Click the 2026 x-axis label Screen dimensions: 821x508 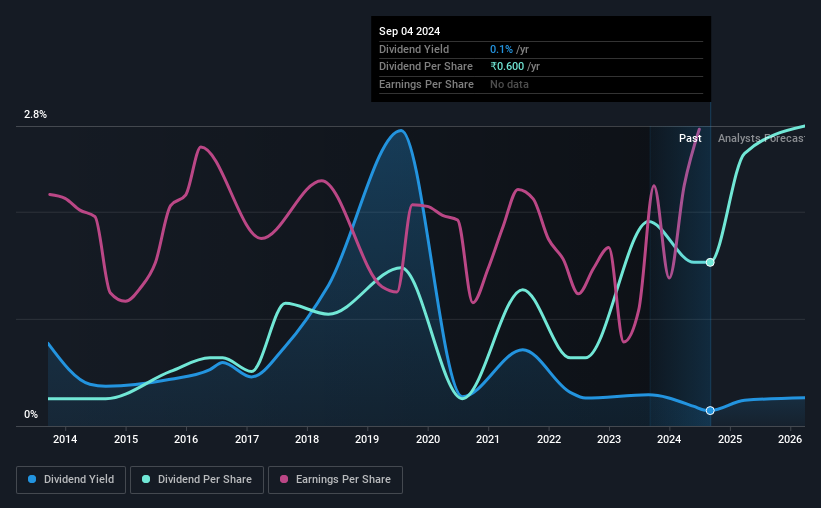pos(790,439)
